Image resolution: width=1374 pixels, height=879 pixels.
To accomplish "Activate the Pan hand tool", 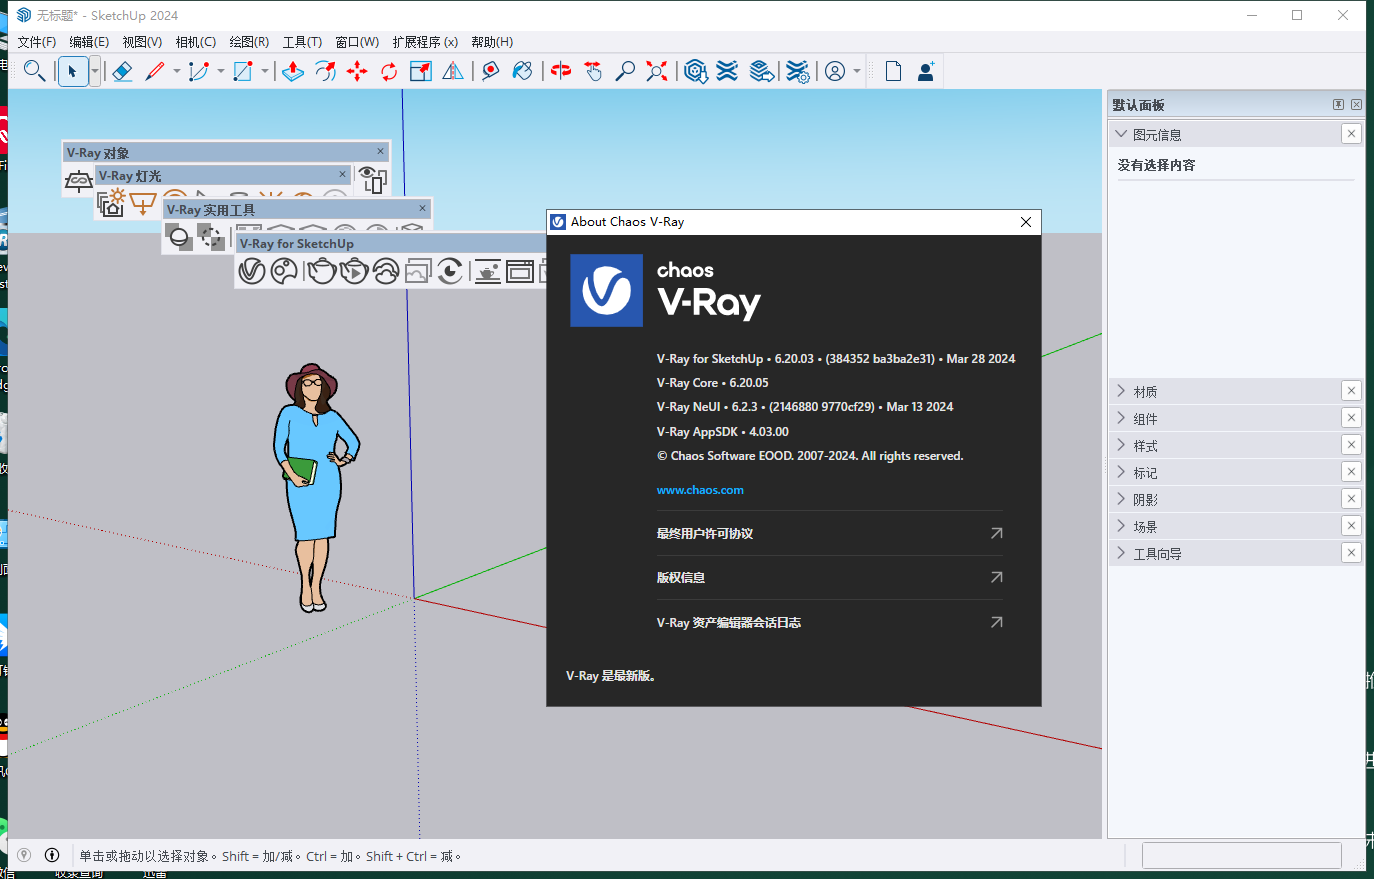I will pos(593,71).
